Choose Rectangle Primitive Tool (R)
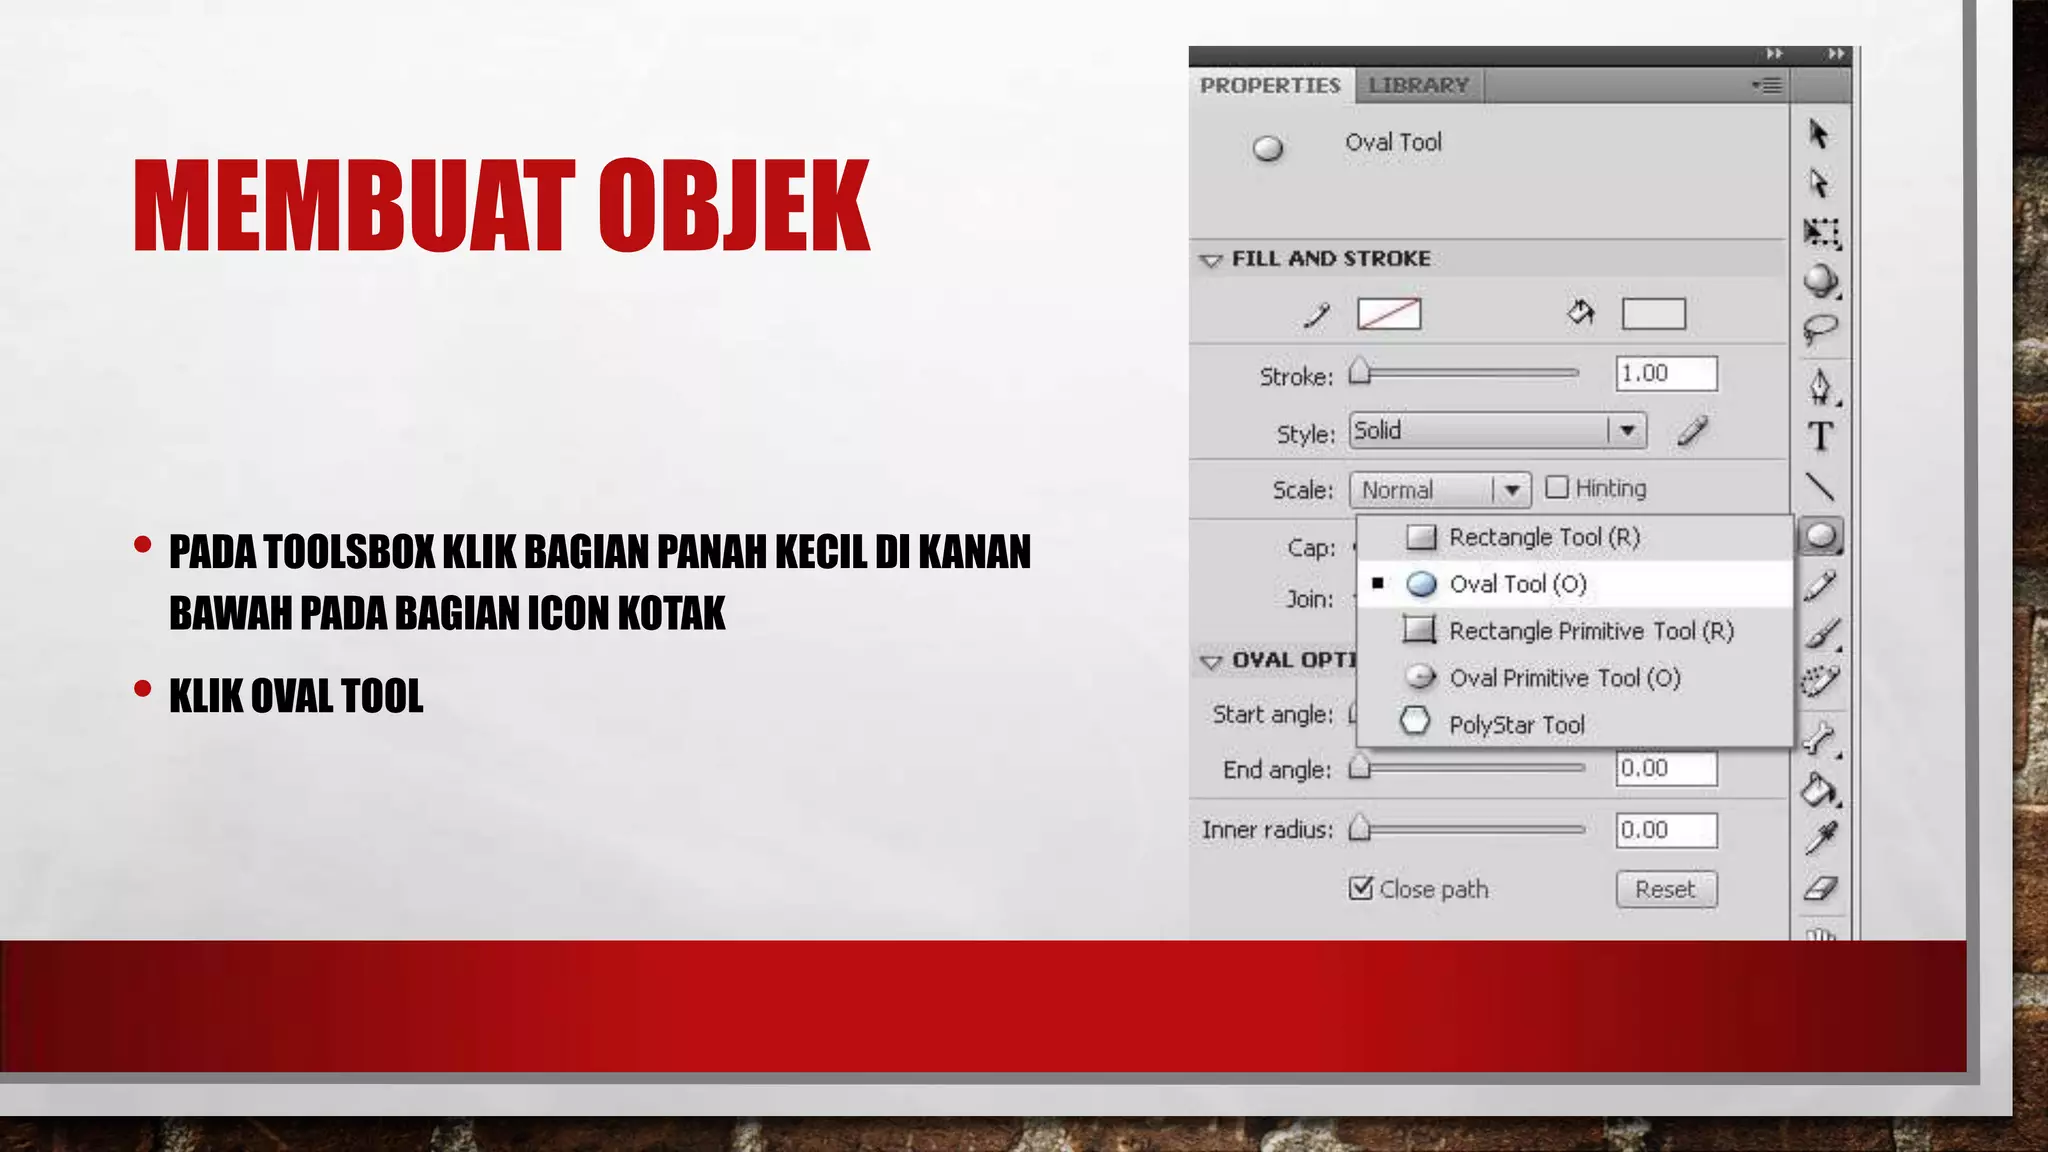This screenshot has width=2048, height=1152. pyautogui.click(x=1574, y=631)
